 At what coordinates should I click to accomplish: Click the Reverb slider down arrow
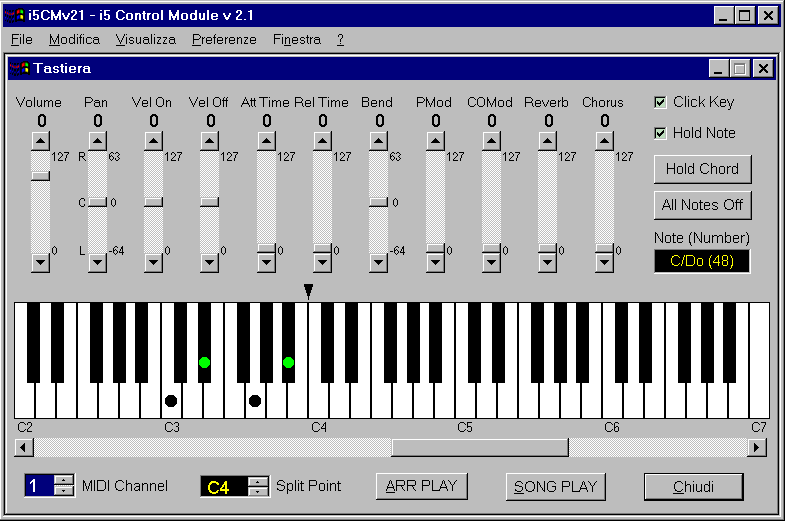point(547,263)
